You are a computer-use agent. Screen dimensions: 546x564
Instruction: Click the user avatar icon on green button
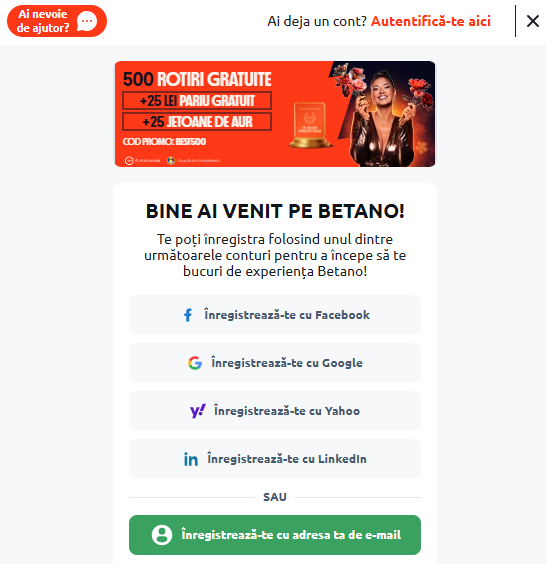coord(162,535)
